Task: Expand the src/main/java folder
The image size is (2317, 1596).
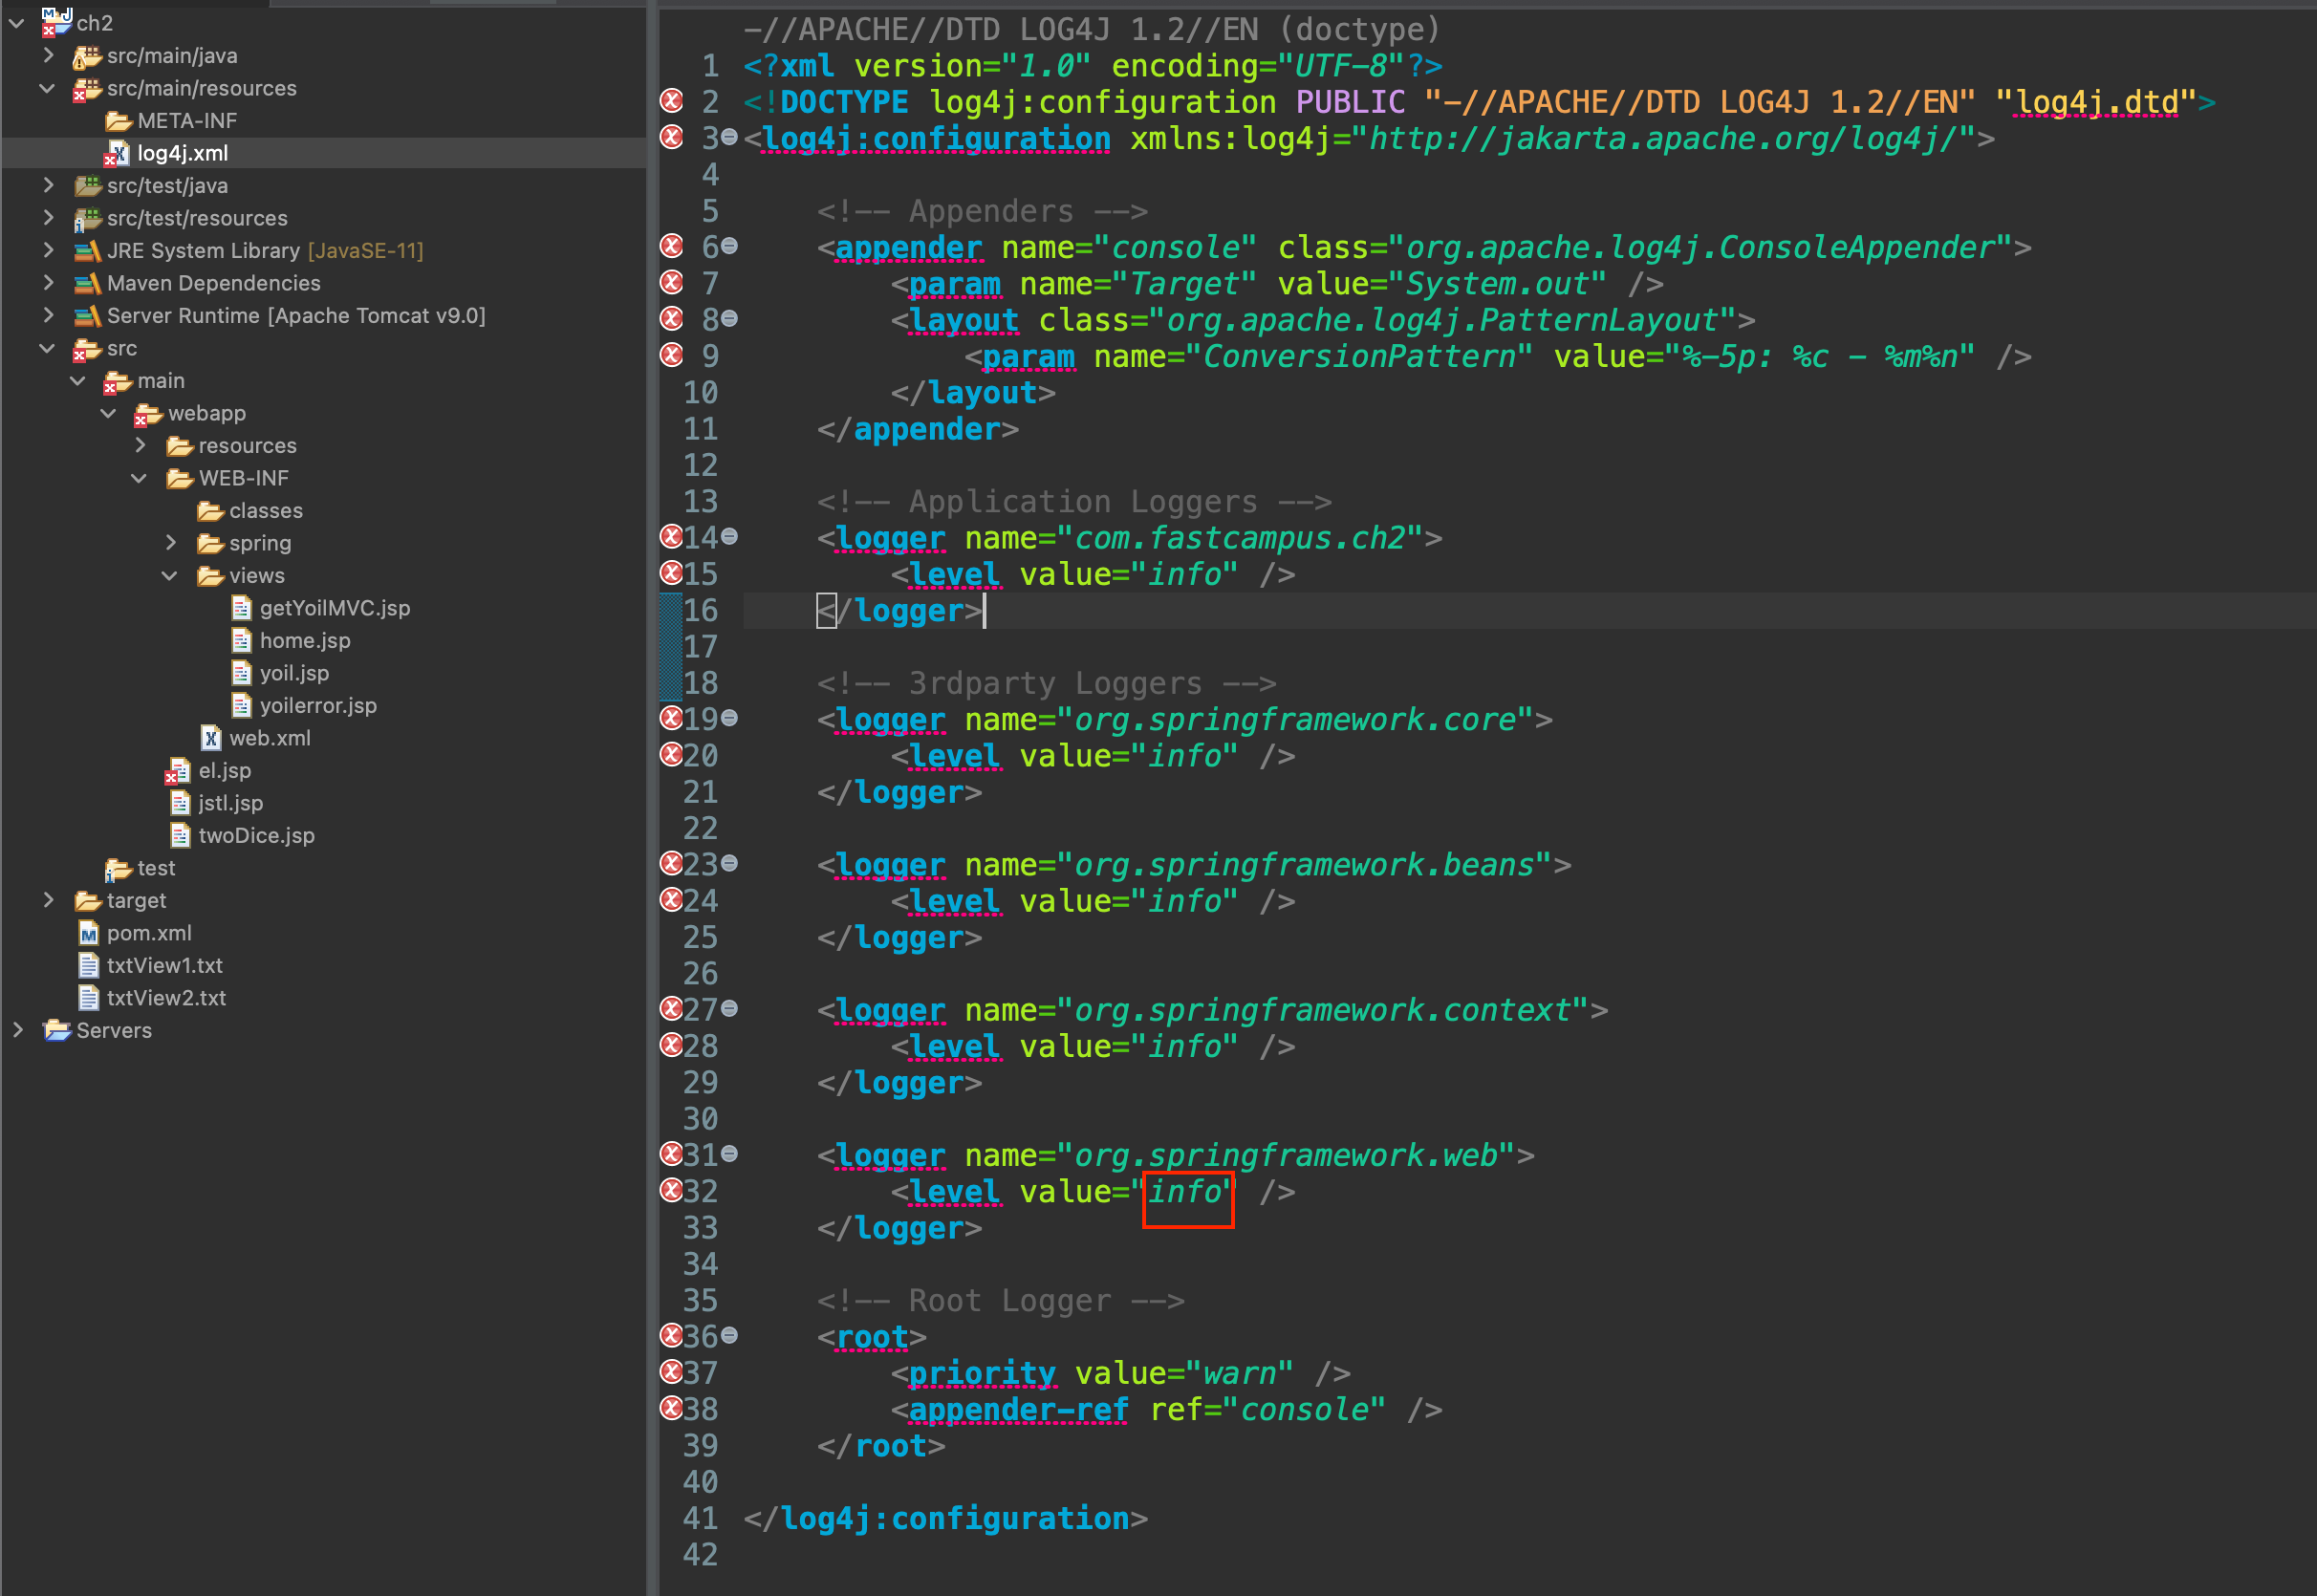Action: click(x=48, y=56)
